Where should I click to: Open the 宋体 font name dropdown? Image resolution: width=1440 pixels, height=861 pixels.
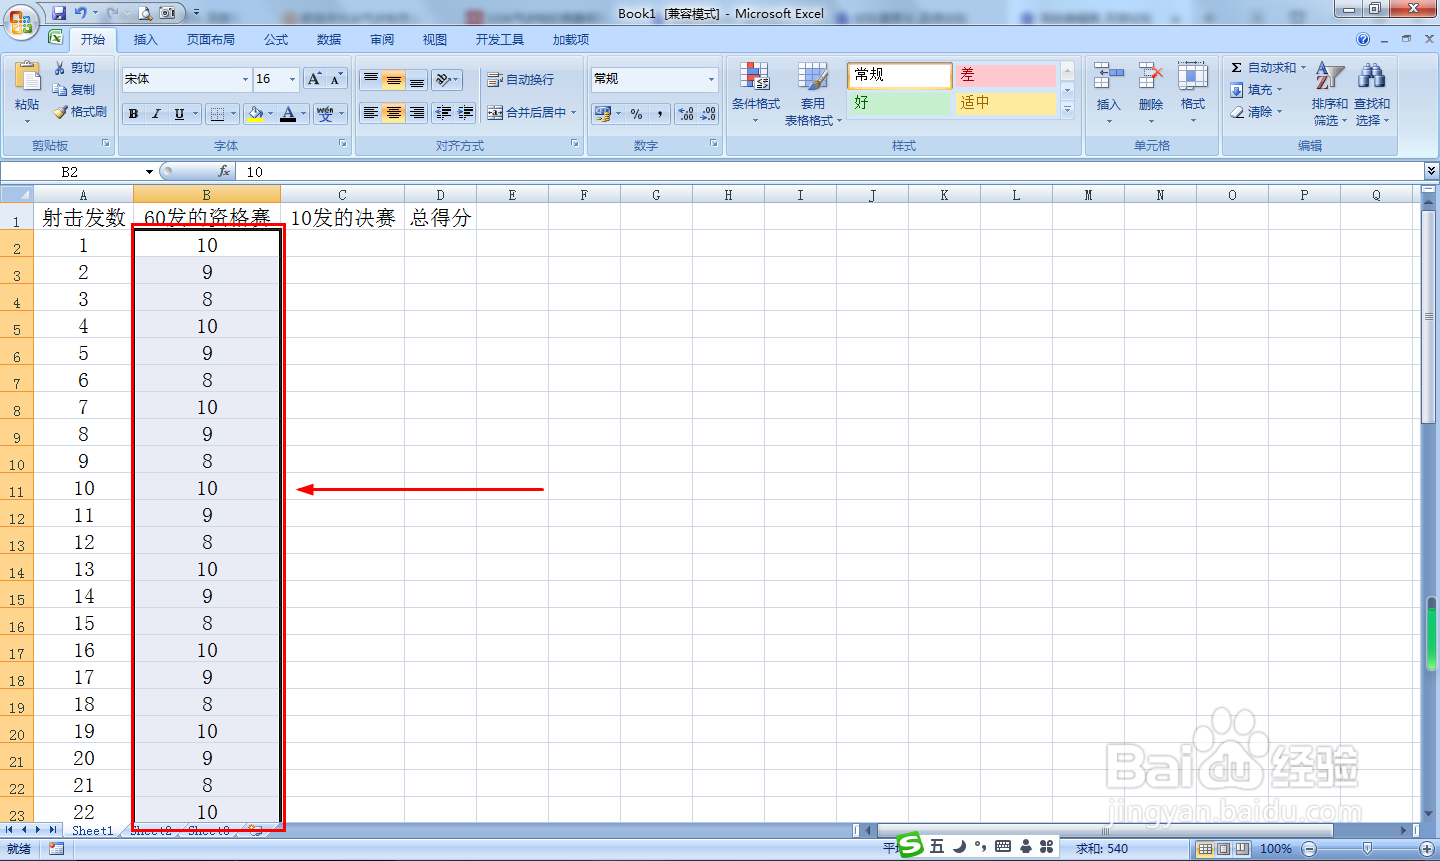coord(245,79)
